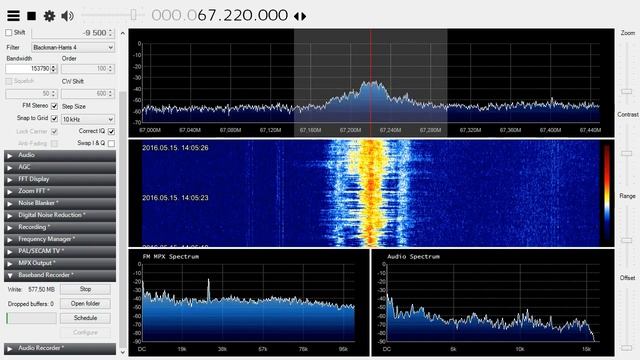The image size is (640, 360).
Task: Expand the Zoom FFT panel
Action: pyautogui.click(x=60, y=191)
